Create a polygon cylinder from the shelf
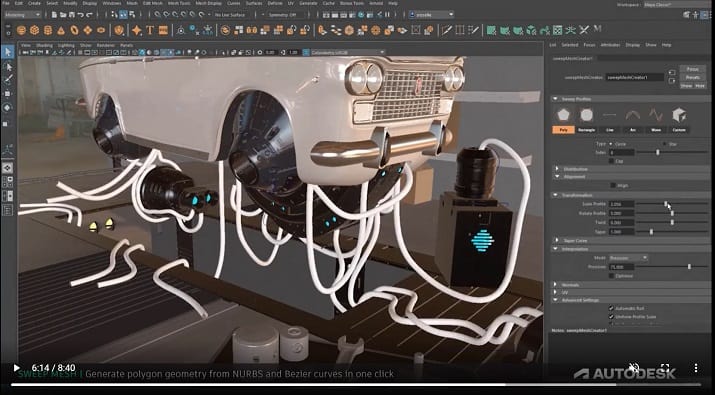This screenshot has width=715, height=395. pyautogui.click(x=47, y=31)
